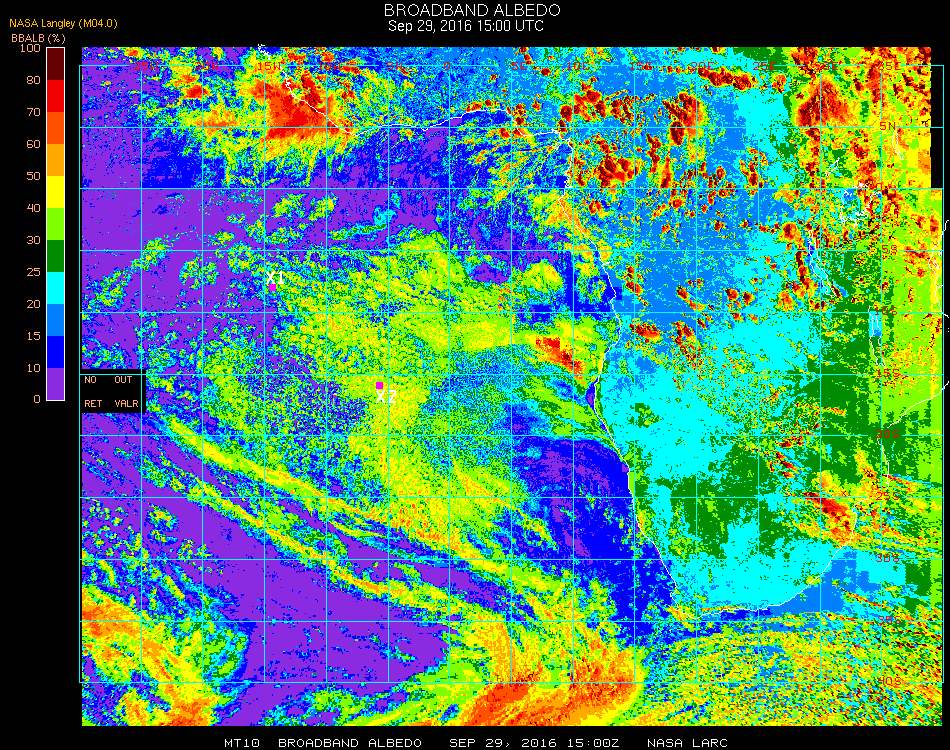The image size is (950, 750).
Task: Click the 5W longitude label
Action: [396, 67]
